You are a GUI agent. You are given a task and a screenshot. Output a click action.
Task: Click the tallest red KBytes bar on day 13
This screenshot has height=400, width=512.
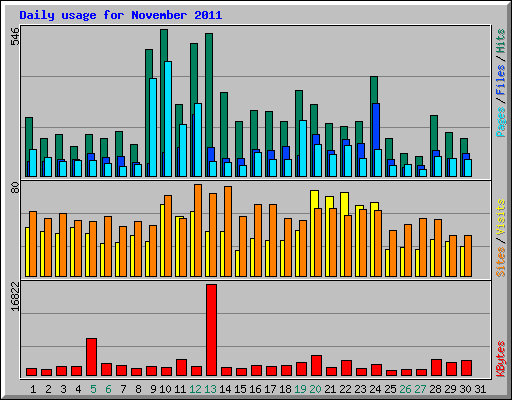[x=211, y=330]
